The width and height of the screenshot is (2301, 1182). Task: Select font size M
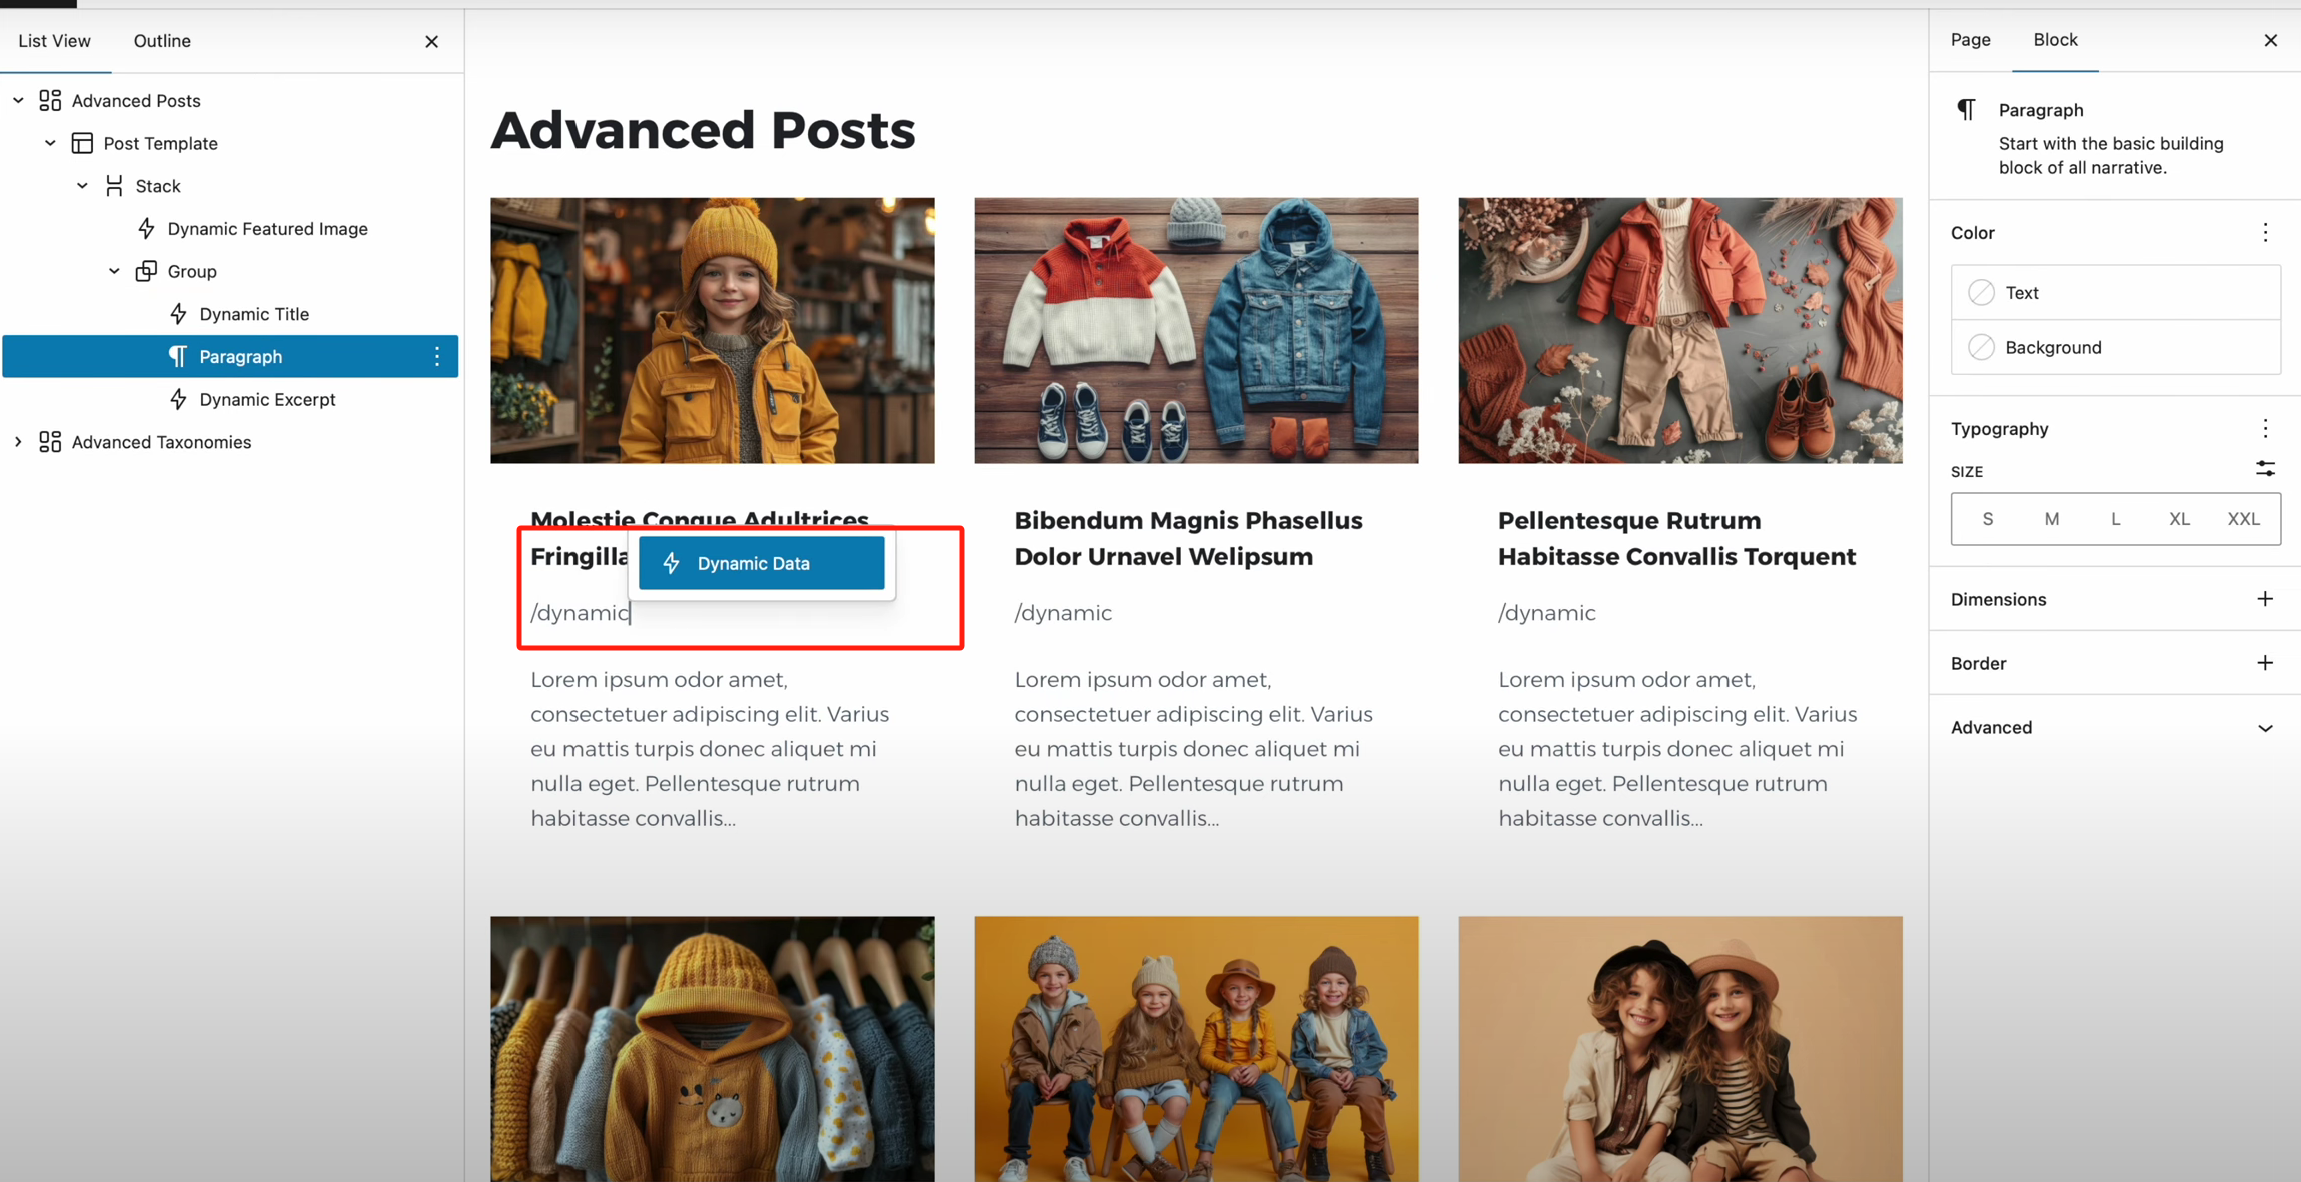coord(2051,519)
